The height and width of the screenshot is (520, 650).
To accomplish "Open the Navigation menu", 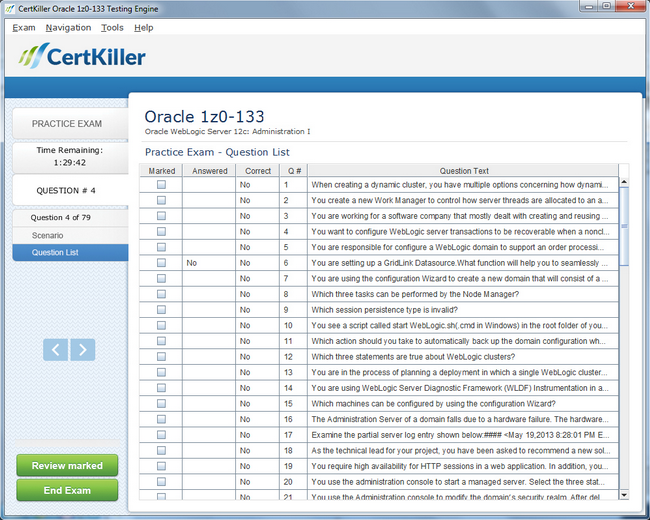I will (x=68, y=28).
